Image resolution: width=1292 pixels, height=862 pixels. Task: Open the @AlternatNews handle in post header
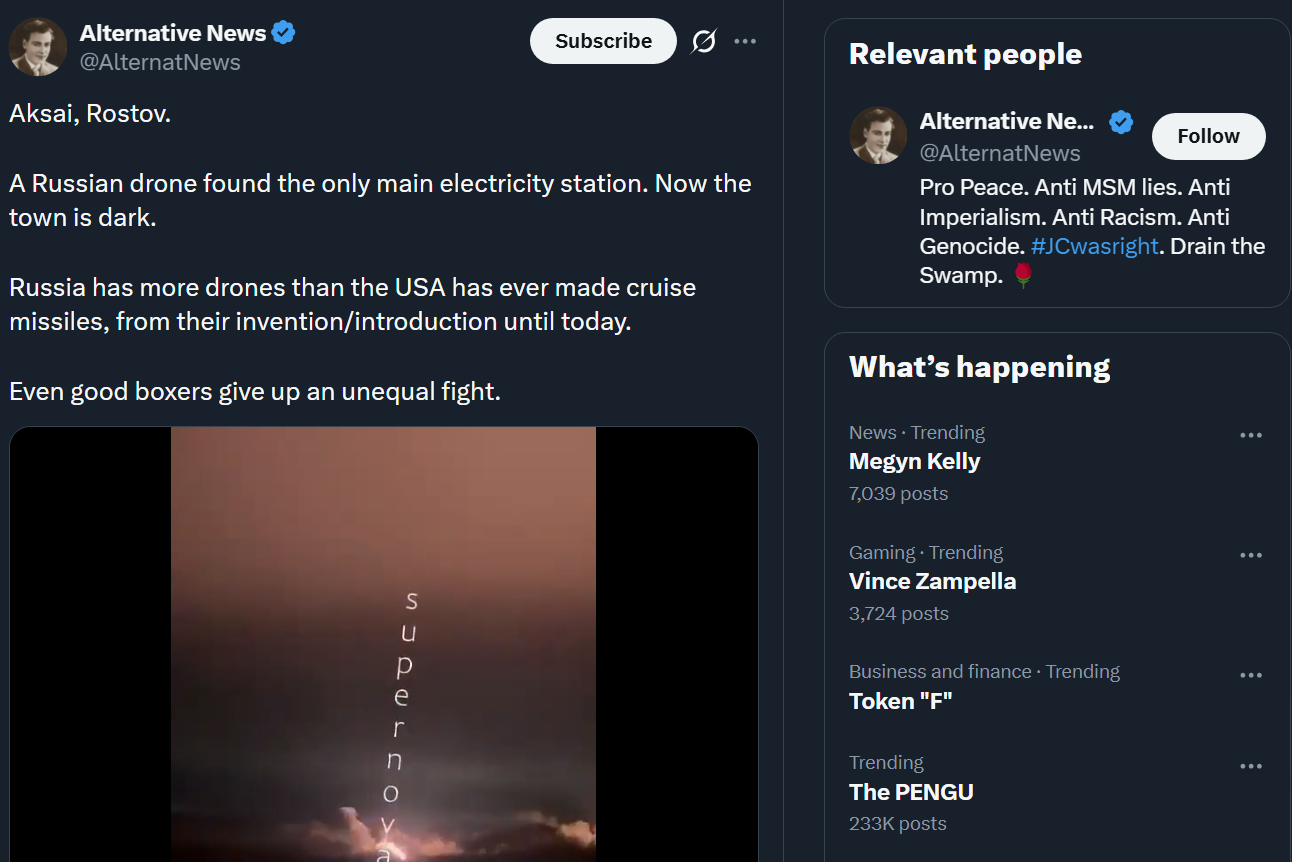(160, 62)
